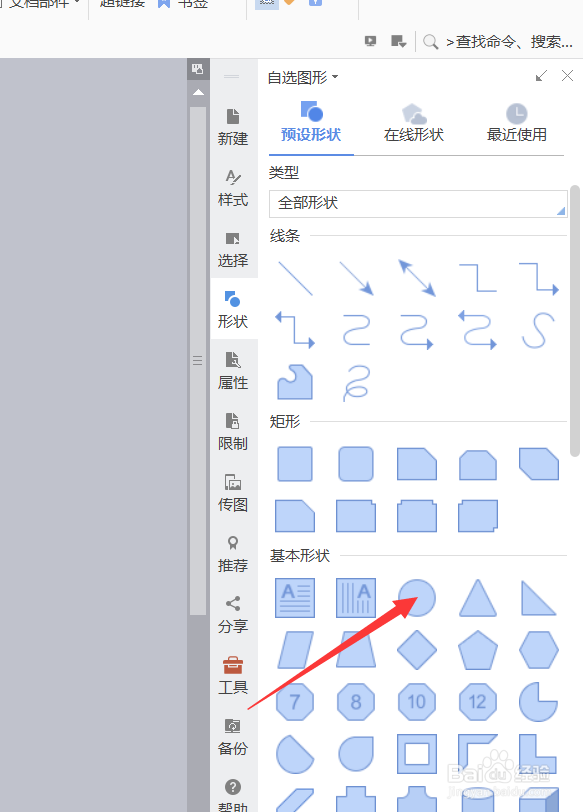Open the 全部形状 type dropdown
583x812 pixels.
click(418, 203)
